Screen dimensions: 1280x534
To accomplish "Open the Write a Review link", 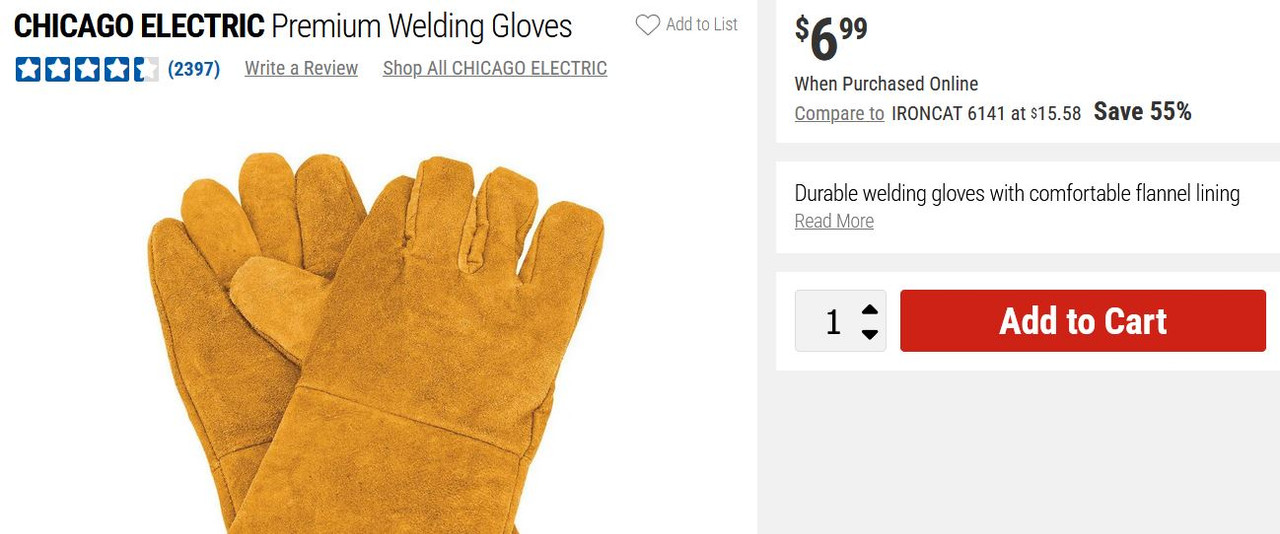I will (x=301, y=69).
